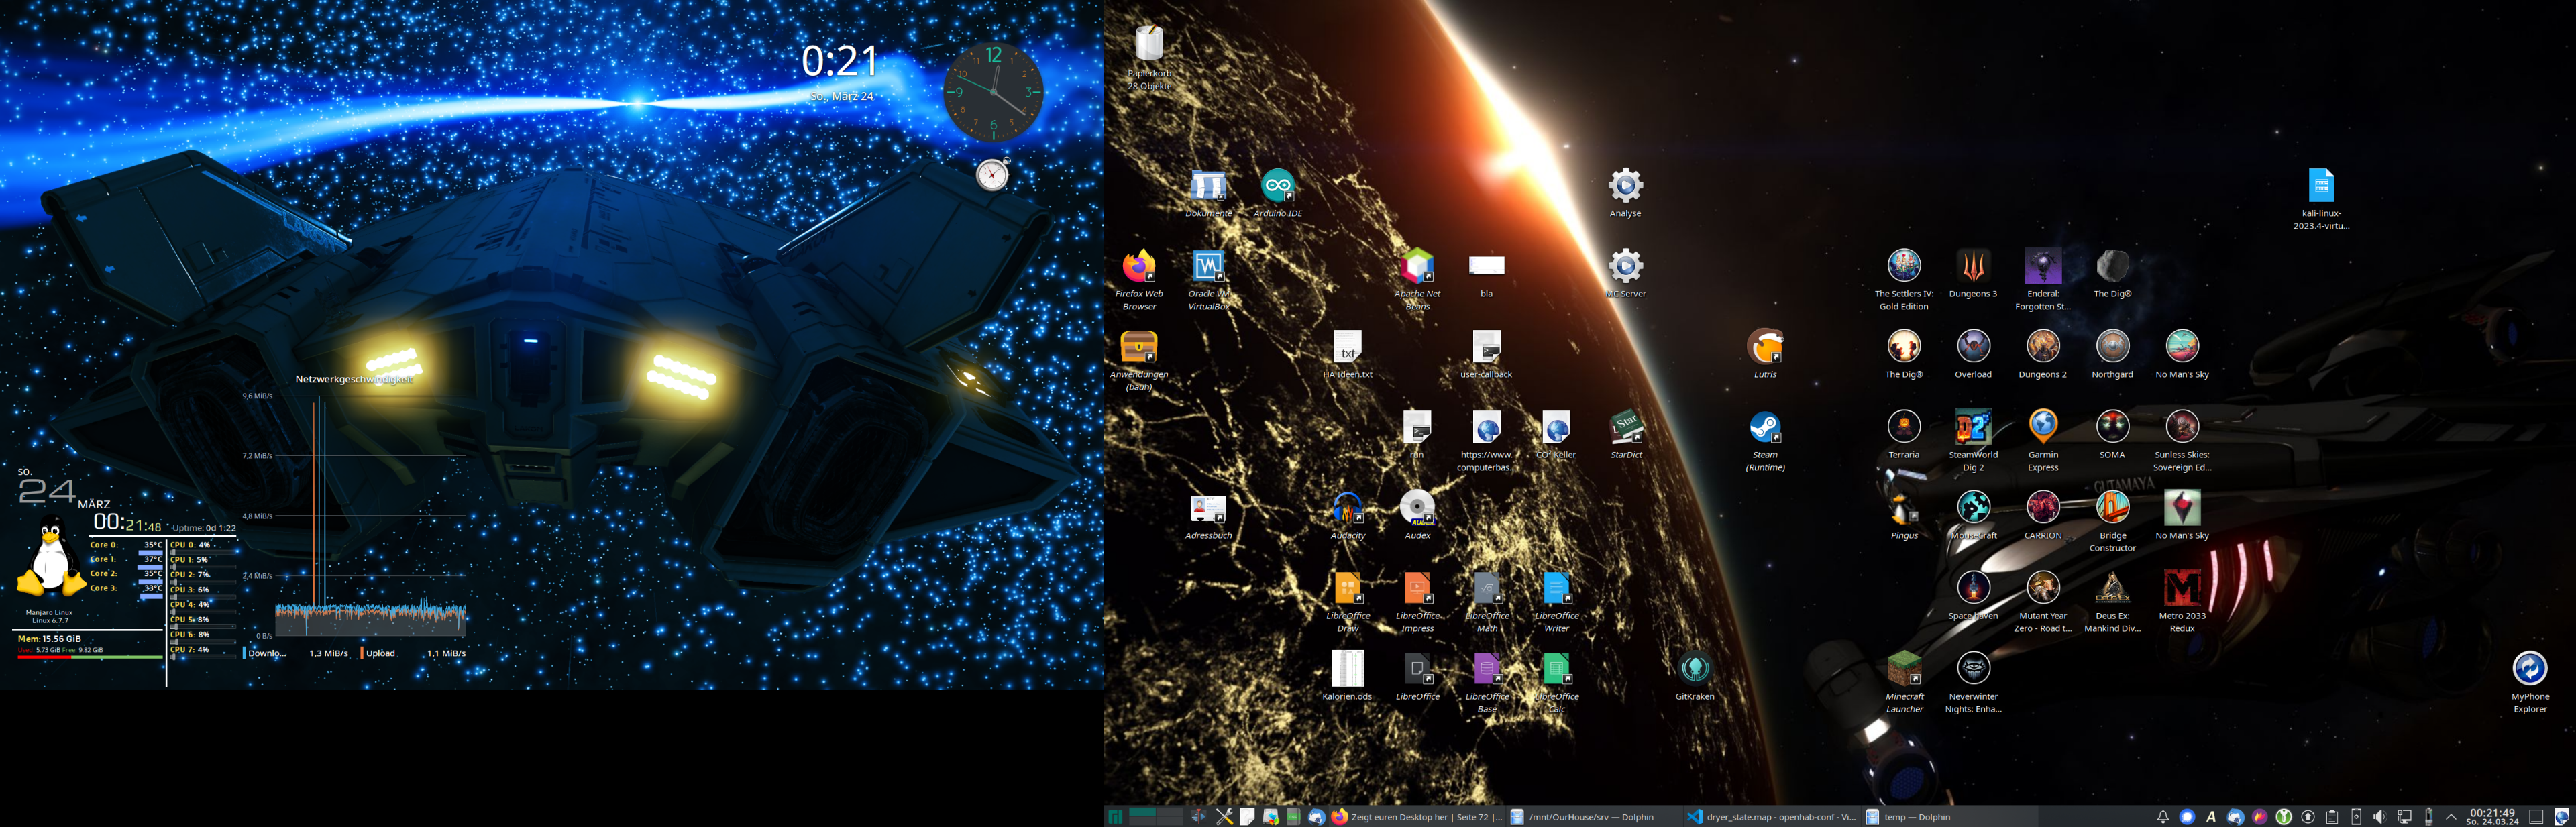Launch the Lutris desktop icon
The image size is (2576, 827).
[1764, 347]
